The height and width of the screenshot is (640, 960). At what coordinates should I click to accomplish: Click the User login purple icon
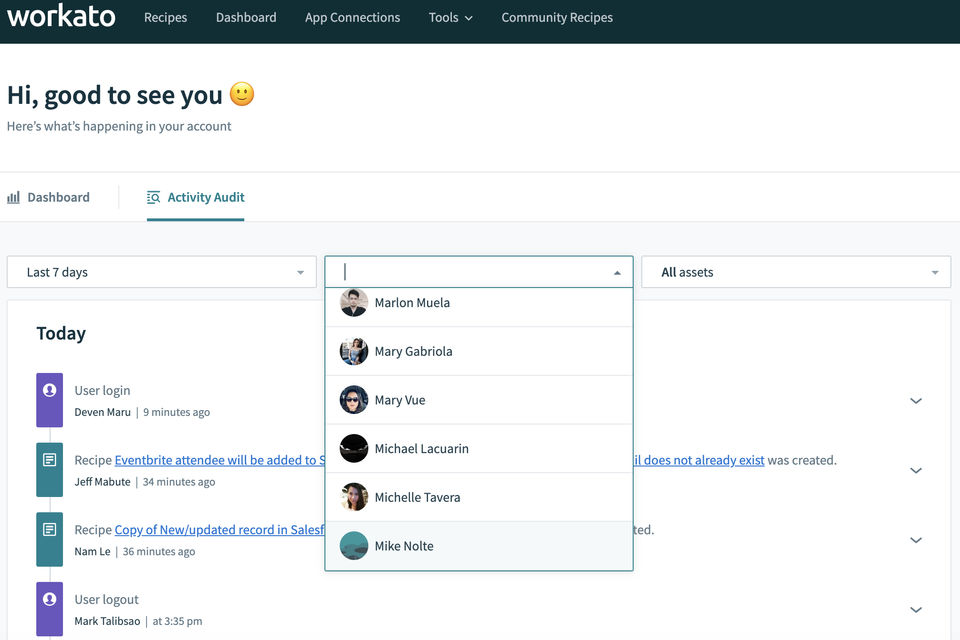tap(50, 400)
